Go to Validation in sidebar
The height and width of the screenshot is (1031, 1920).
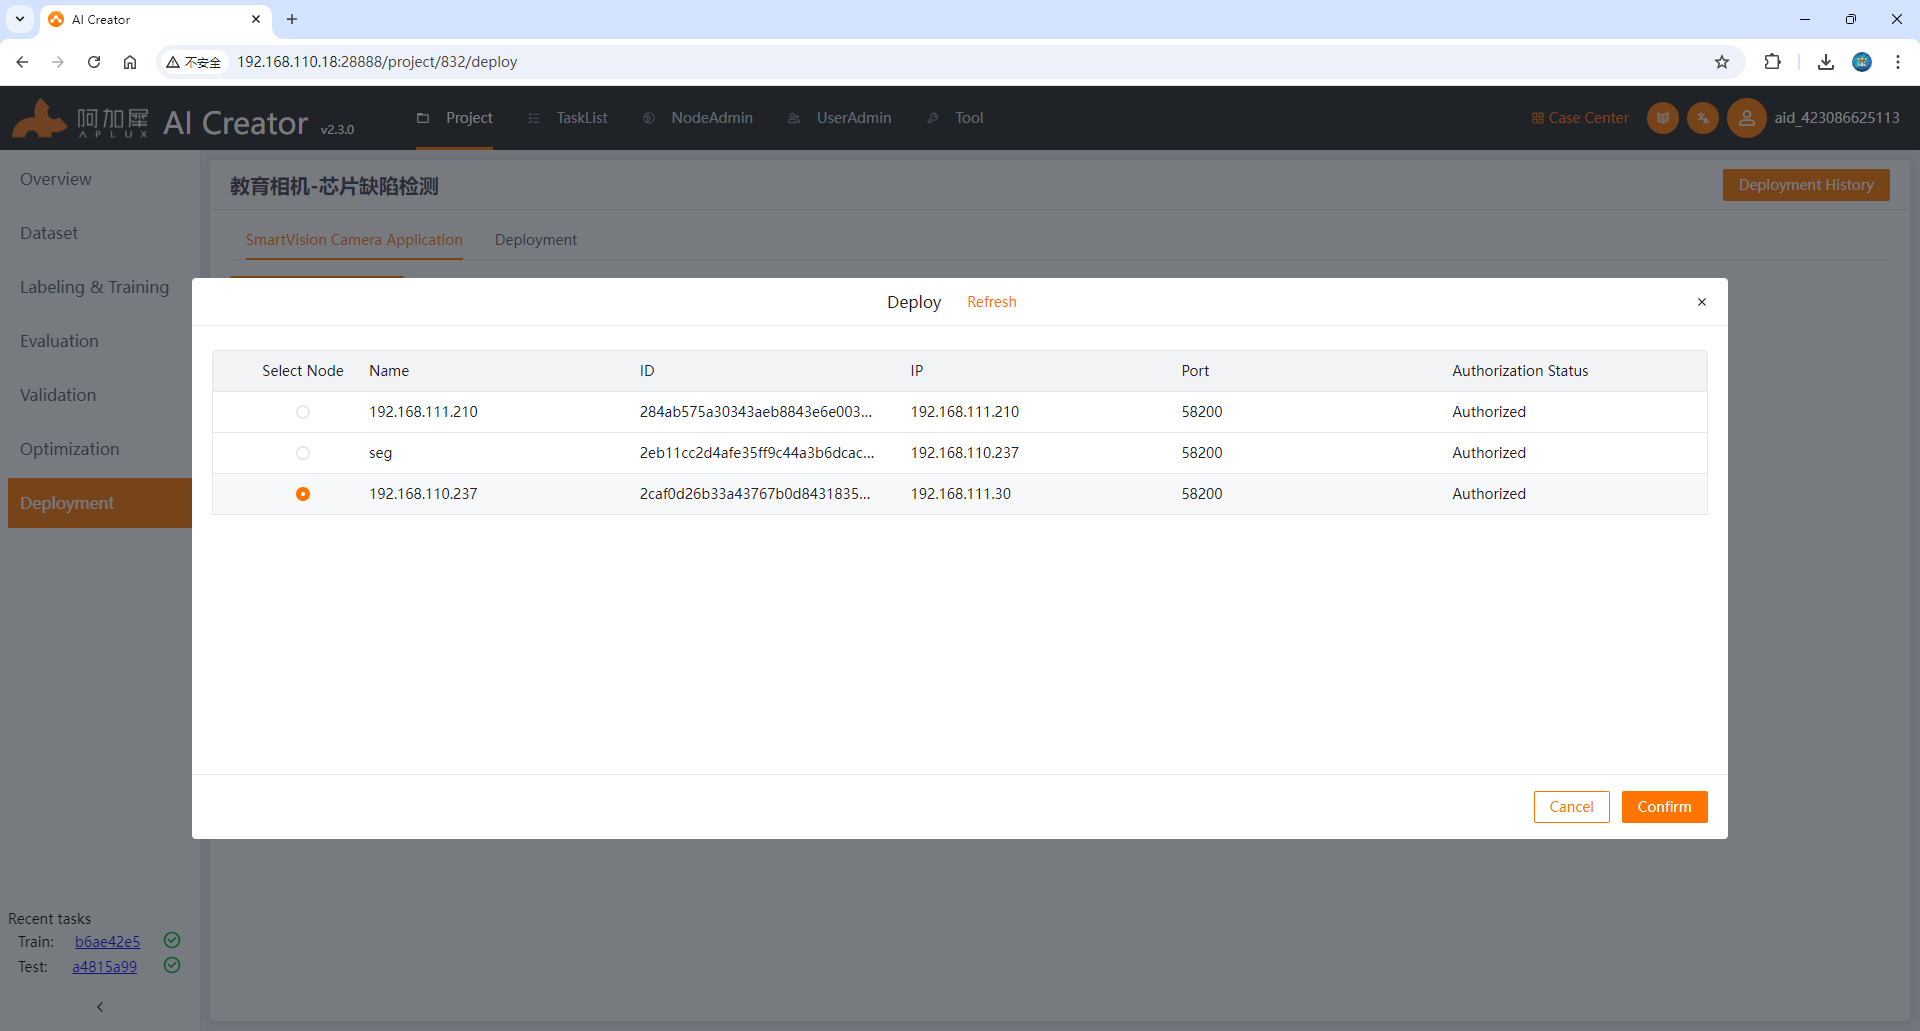click(58, 395)
